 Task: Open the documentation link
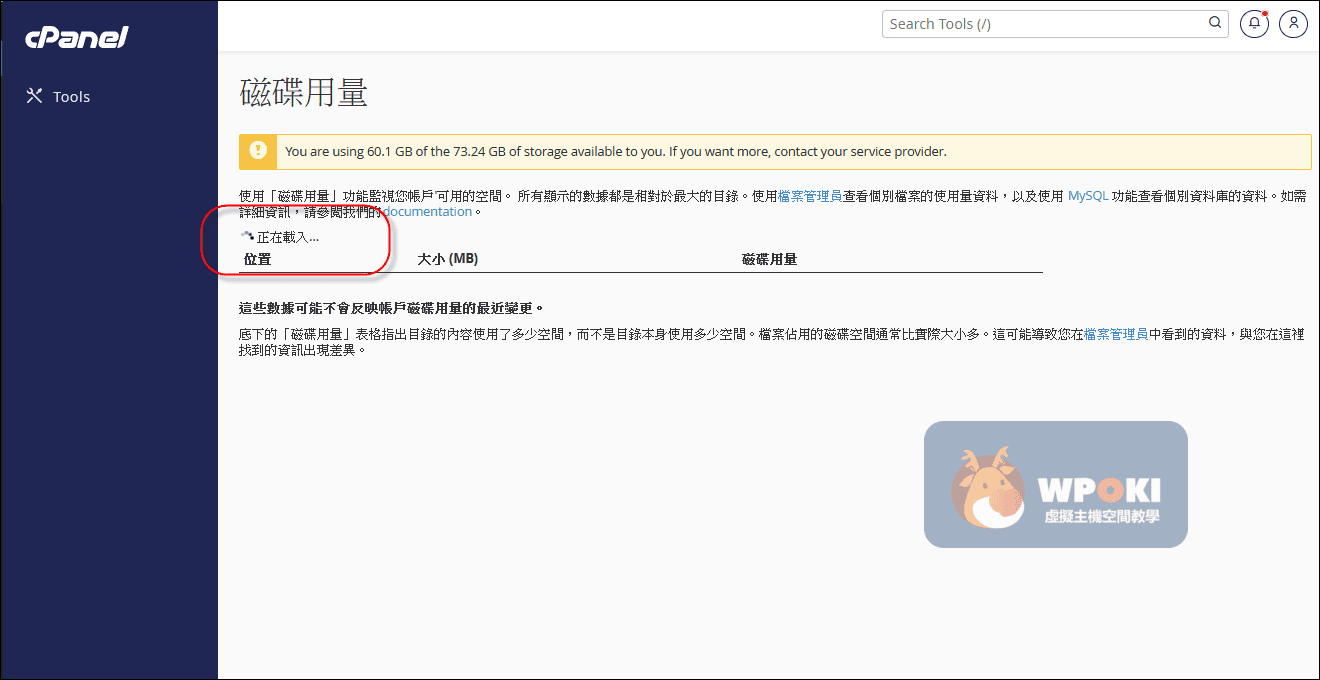pos(428,212)
